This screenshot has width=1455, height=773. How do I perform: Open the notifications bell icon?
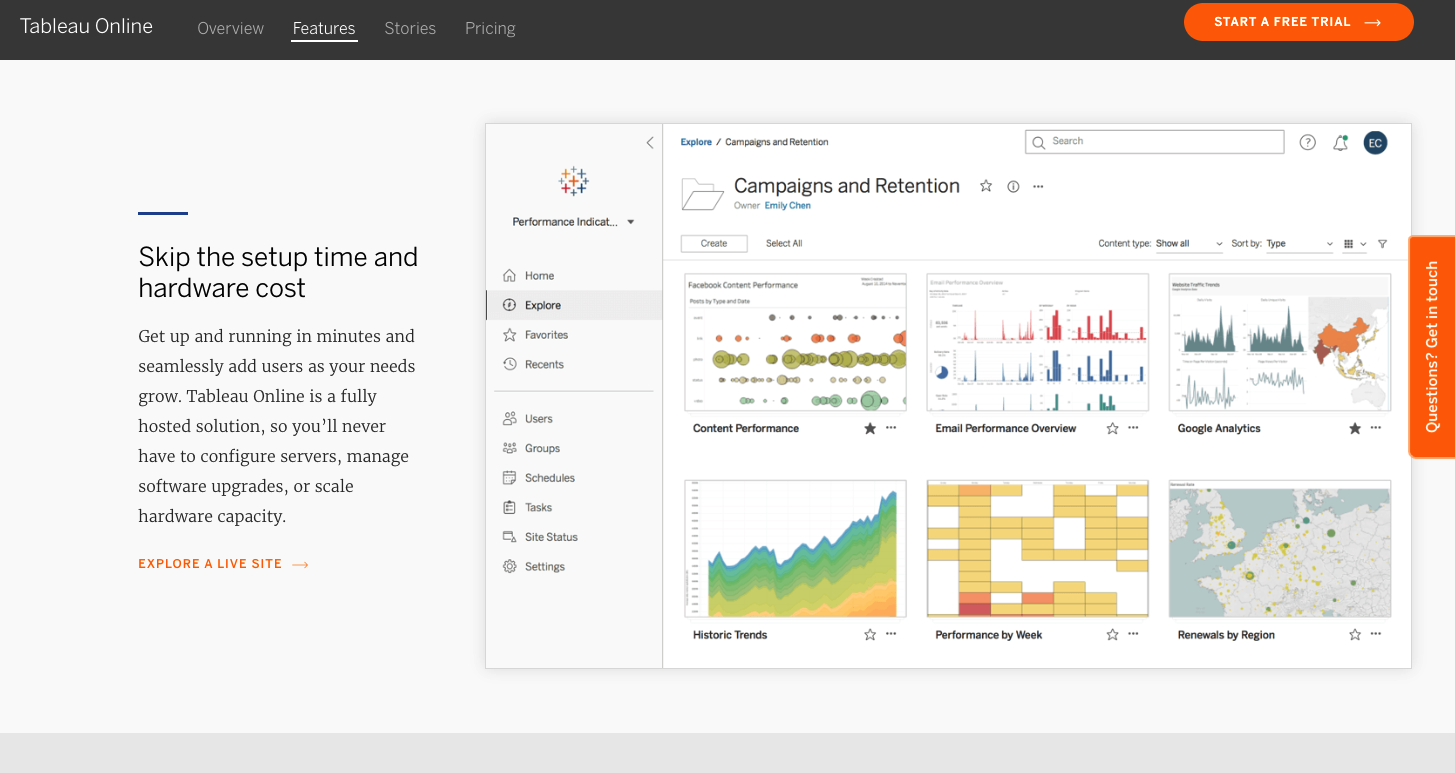[x=1341, y=143]
